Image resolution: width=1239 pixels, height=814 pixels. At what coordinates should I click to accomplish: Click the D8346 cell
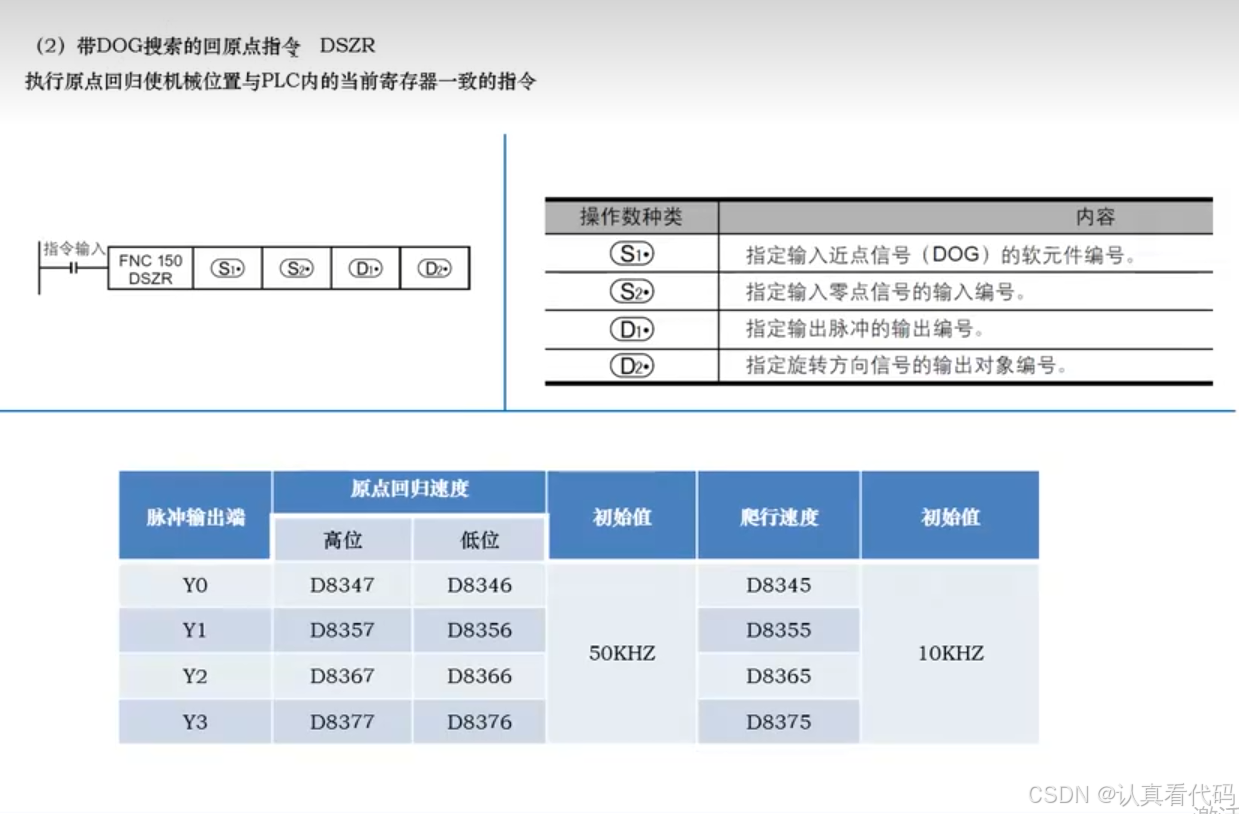click(x=479, y=585)
